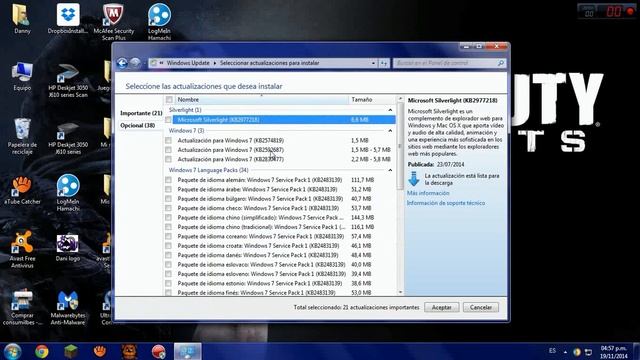This screenshot has height=360, width=640.
Task: Click Windows Update in the breadcrumb
Action: [188, 63]
